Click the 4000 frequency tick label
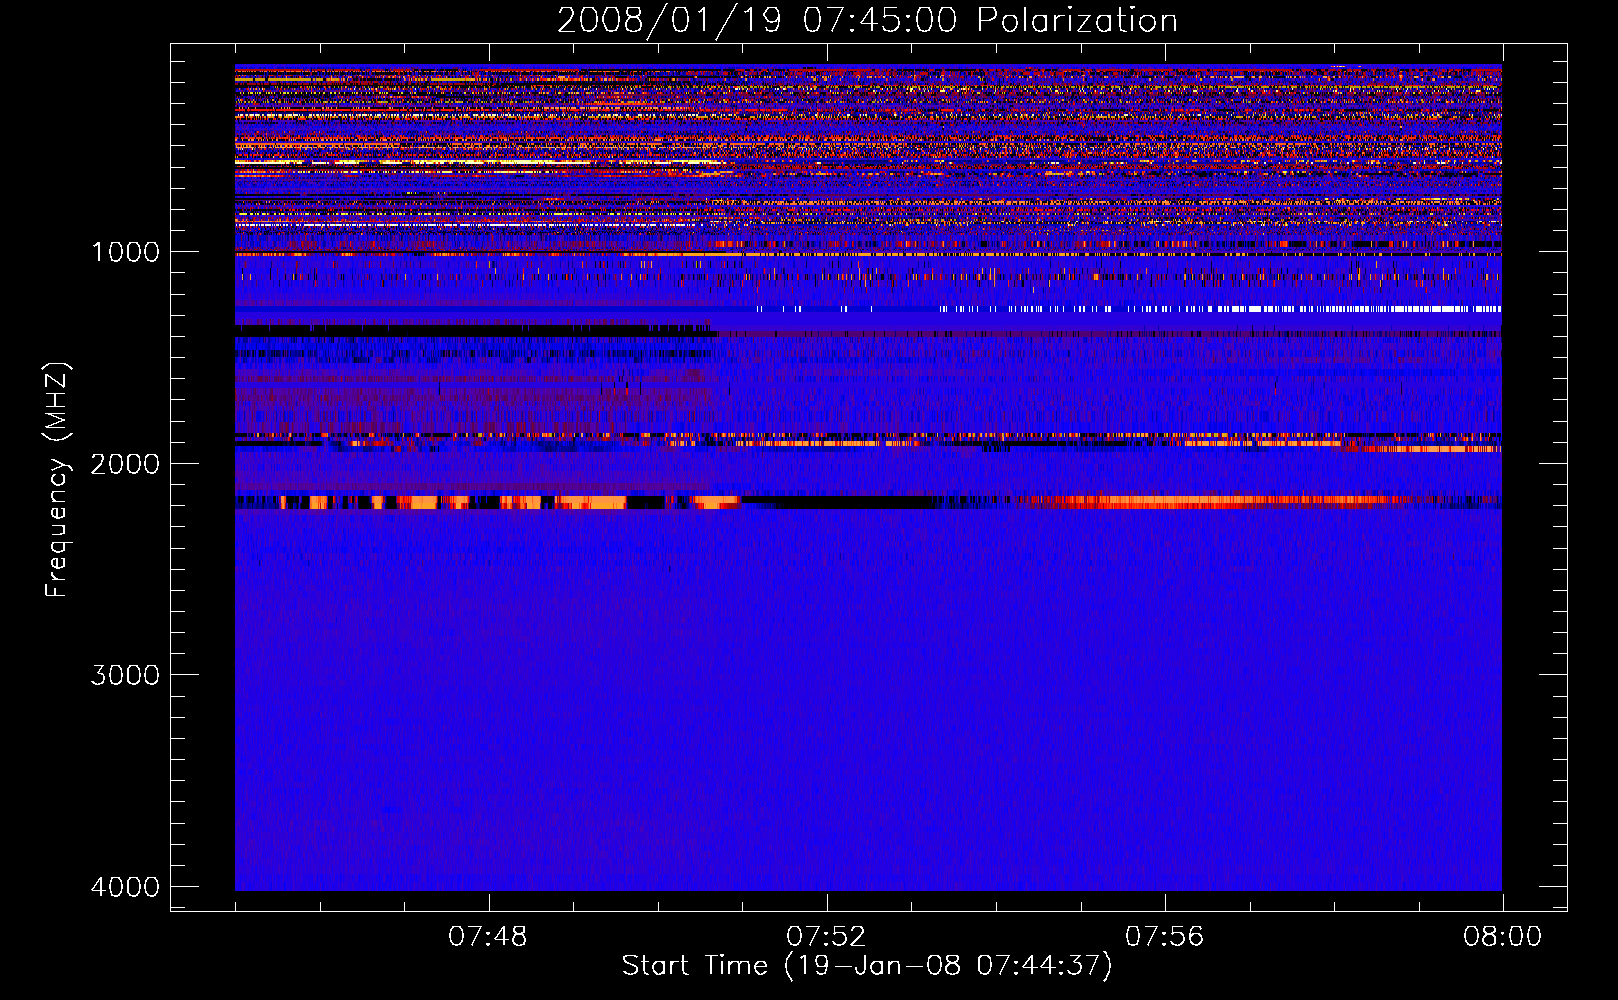The height and width of the screenshot is (1000, 1618). tap(126, 887)
